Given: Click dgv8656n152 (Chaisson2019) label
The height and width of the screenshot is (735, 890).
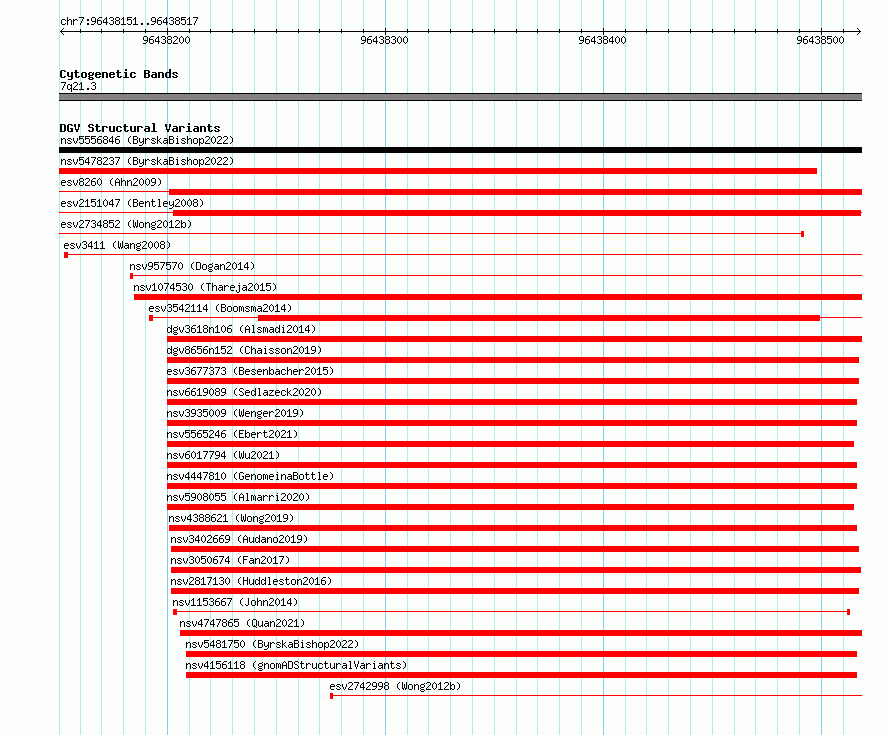Looking at the screenshot, I should [244, 350].
